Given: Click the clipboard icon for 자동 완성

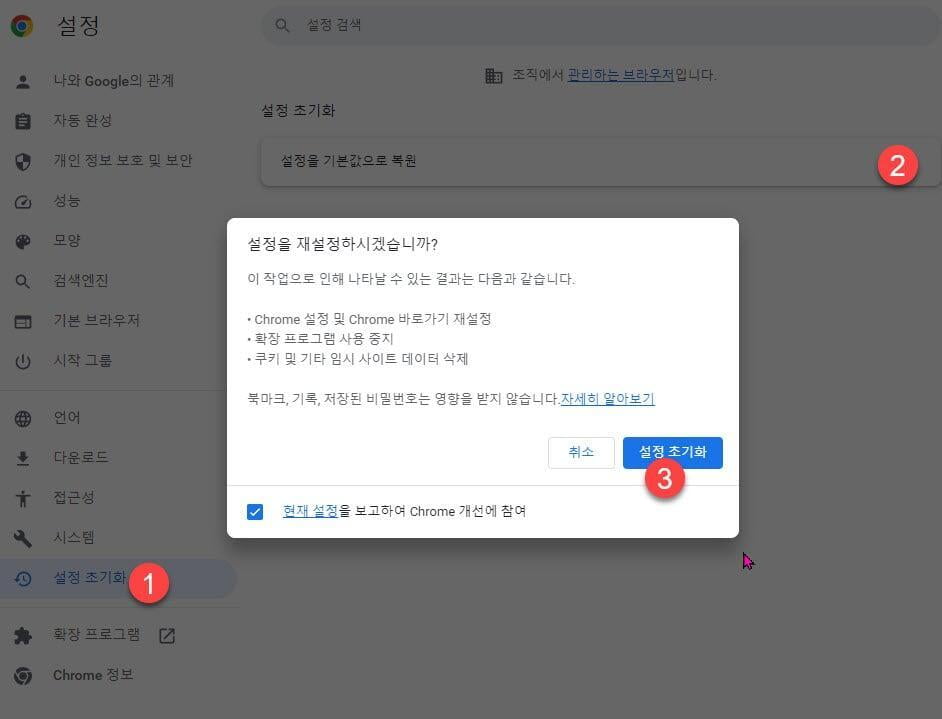Looking at the screenshot, I should (x=23, y=121).
